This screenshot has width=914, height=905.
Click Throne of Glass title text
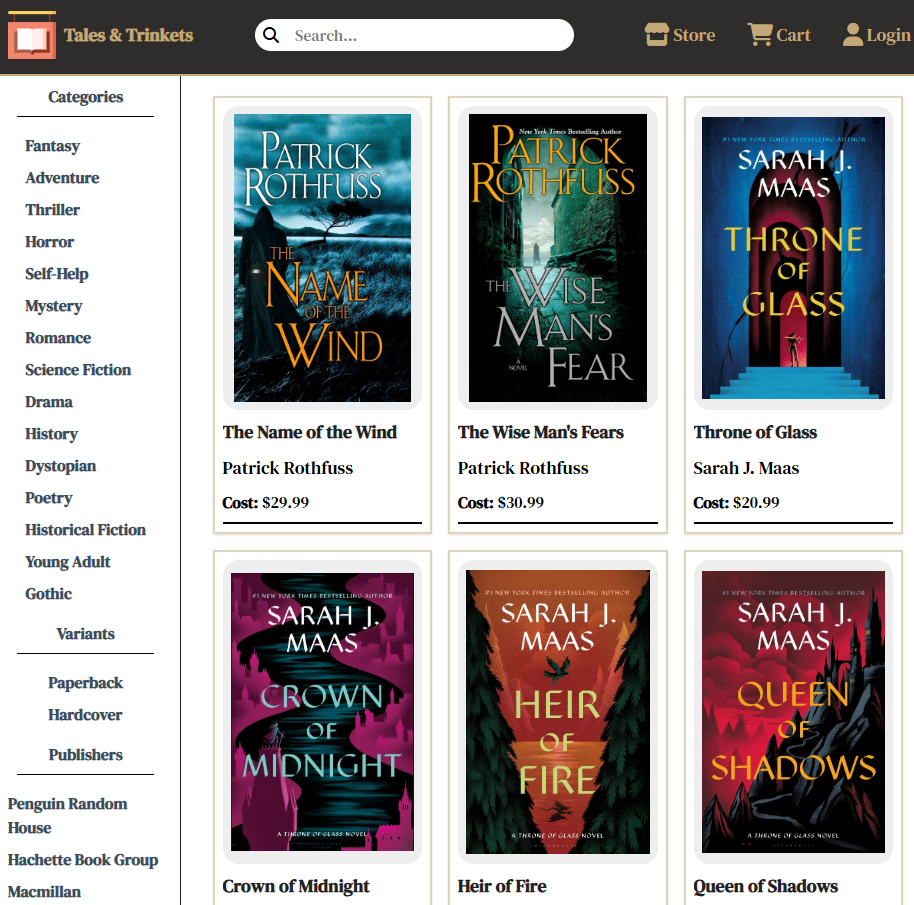(x=755, y=432)
